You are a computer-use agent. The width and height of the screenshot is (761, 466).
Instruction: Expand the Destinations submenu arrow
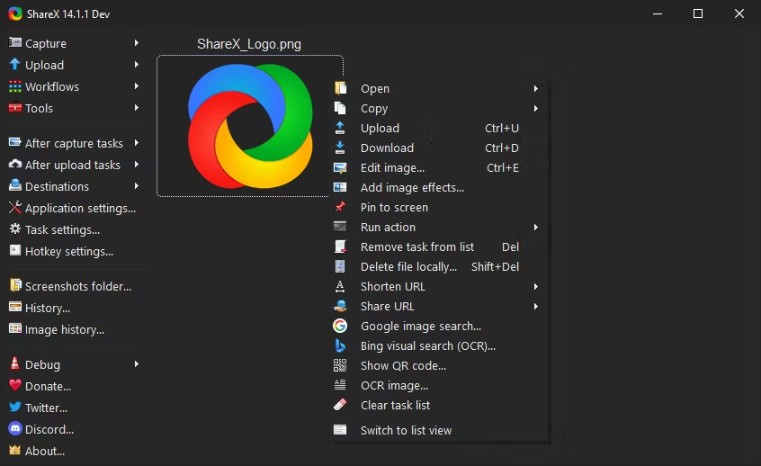pyautogui.click(x=136, y=186)
